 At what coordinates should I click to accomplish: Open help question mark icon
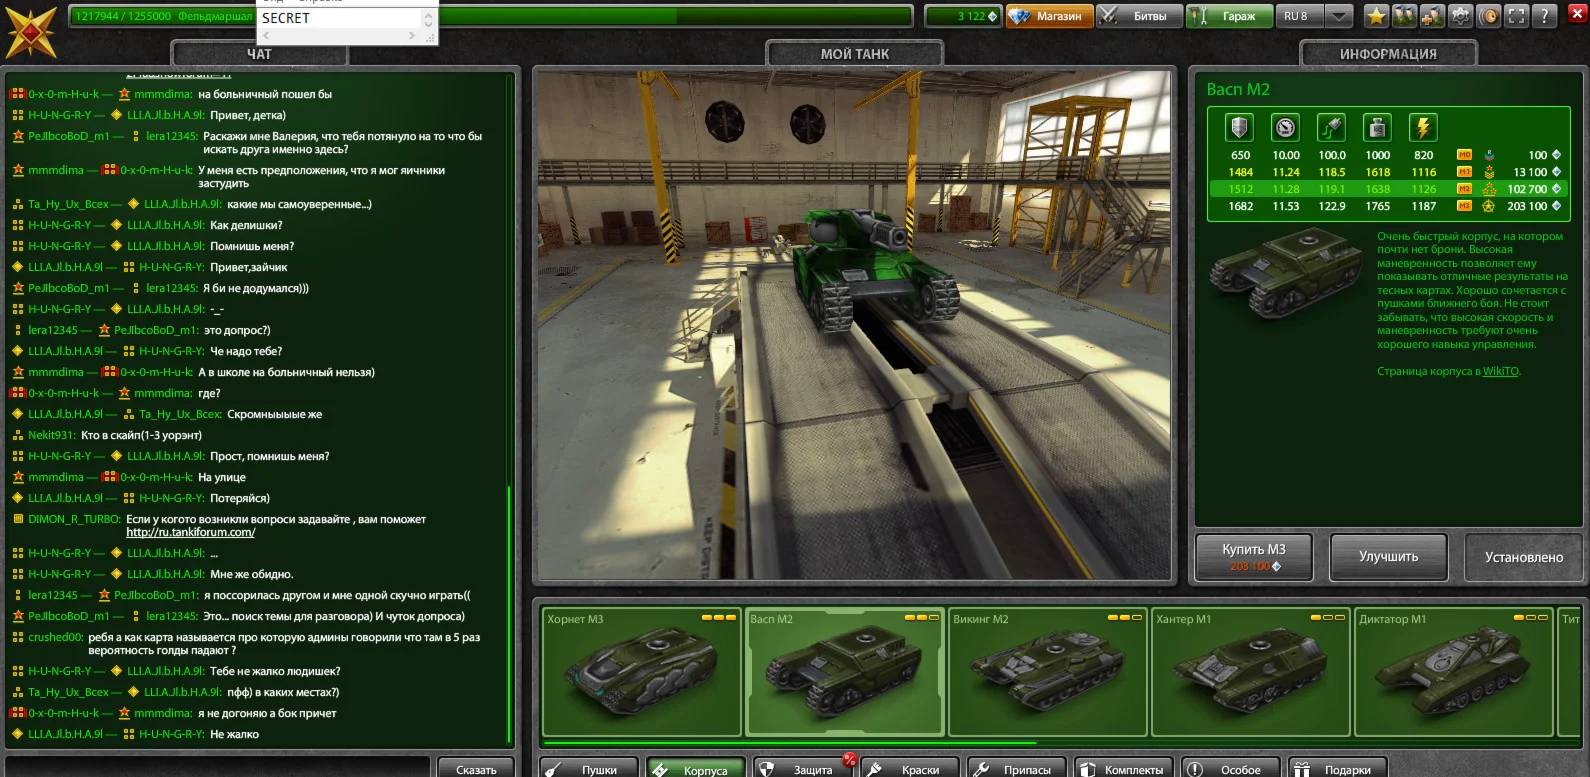point(1545,16)
